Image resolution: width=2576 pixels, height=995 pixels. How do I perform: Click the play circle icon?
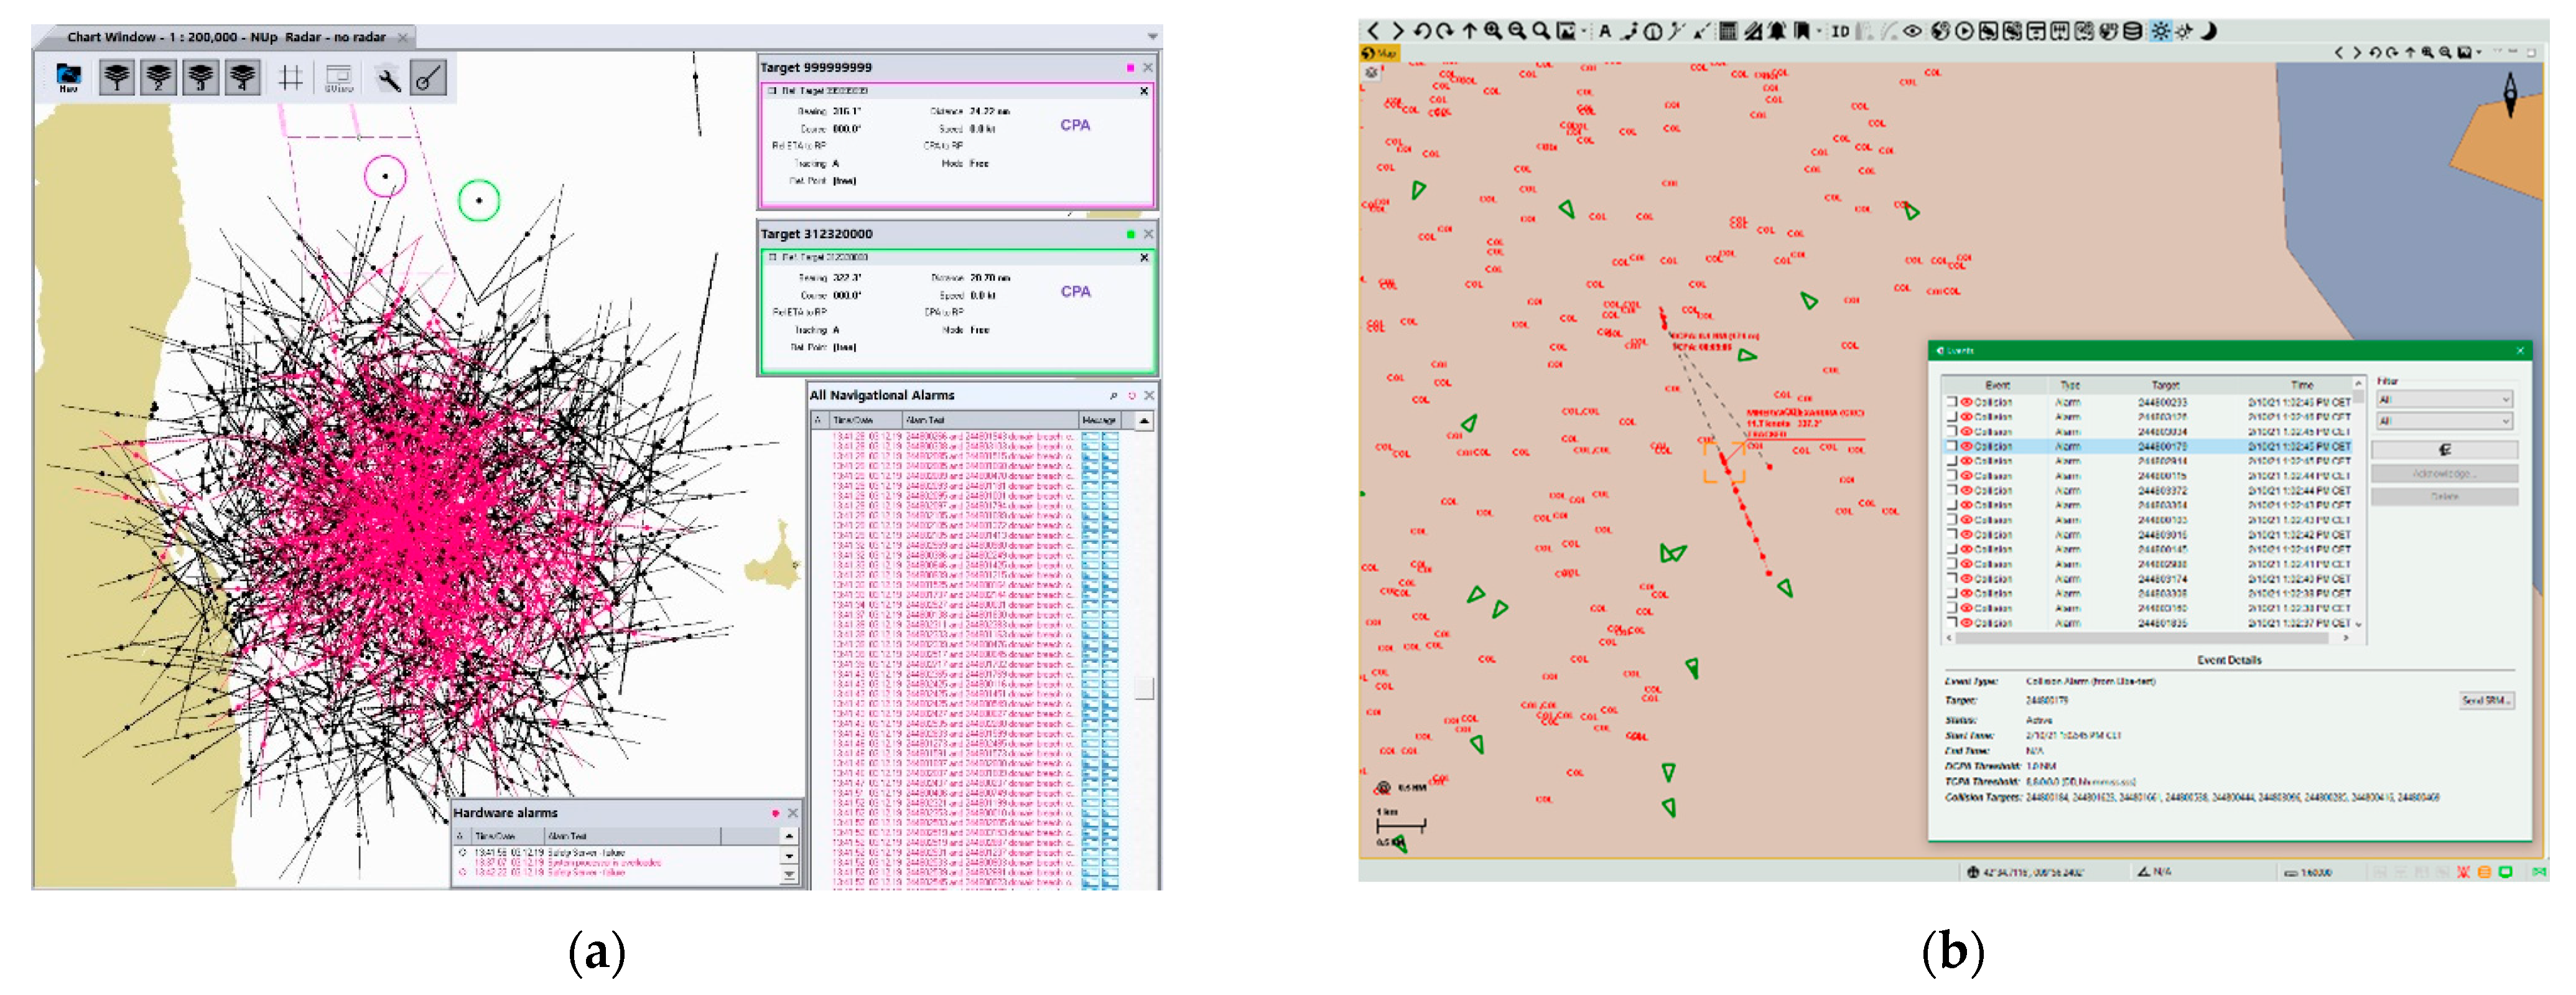click(x=1965, y=31)
